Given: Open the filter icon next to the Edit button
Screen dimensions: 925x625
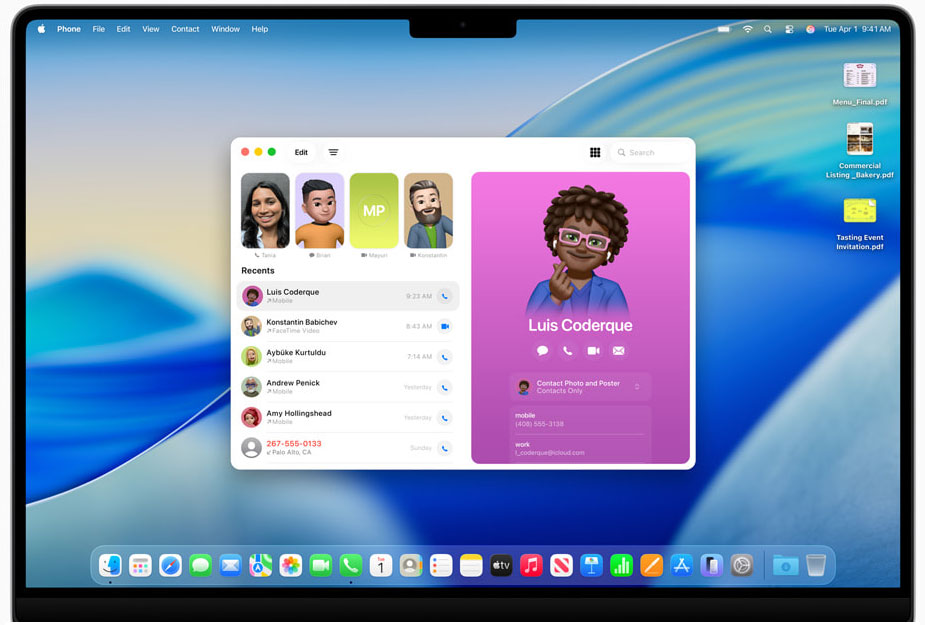Looking at the screenshot, I should pos(333,152).
